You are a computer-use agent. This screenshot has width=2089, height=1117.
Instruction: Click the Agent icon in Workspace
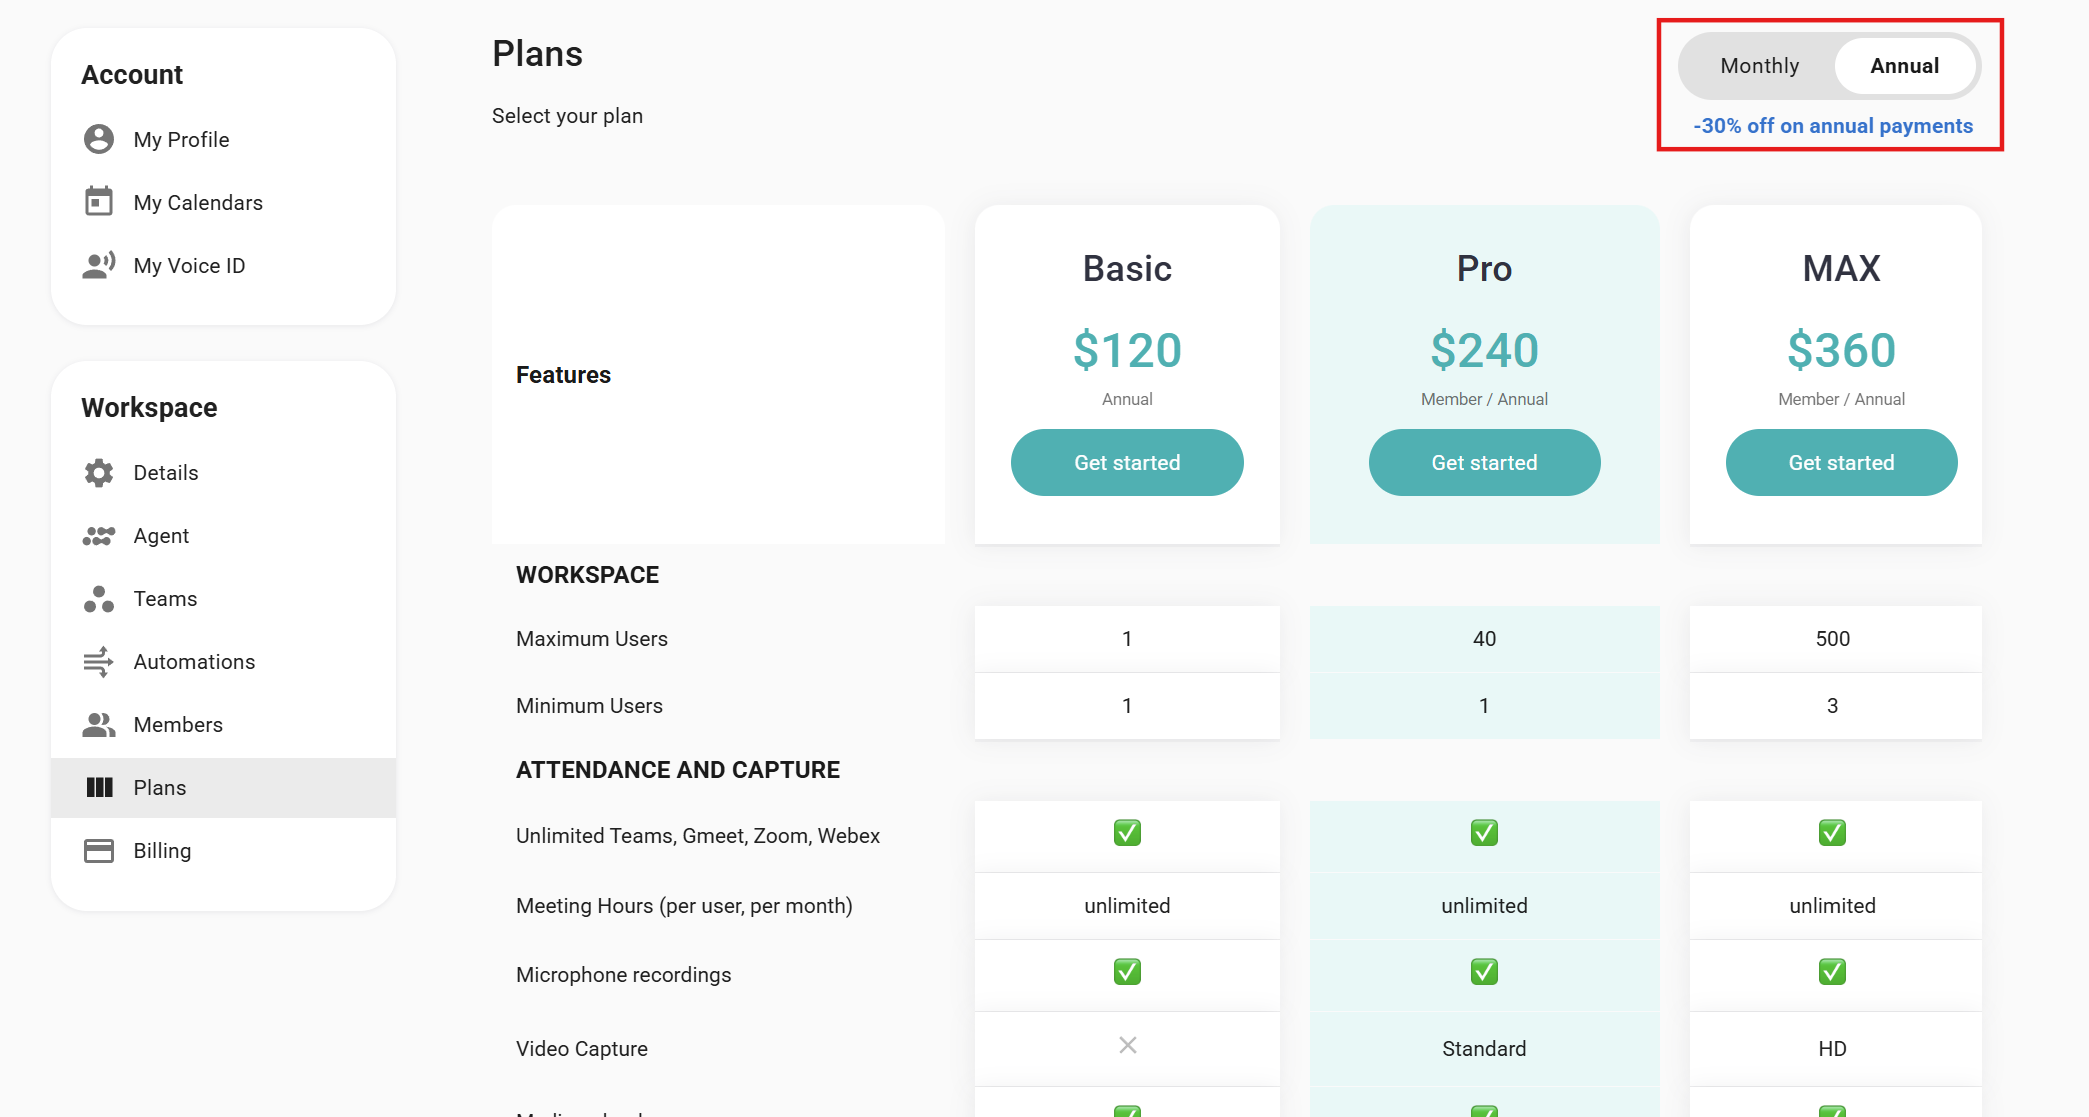point(99,536)
